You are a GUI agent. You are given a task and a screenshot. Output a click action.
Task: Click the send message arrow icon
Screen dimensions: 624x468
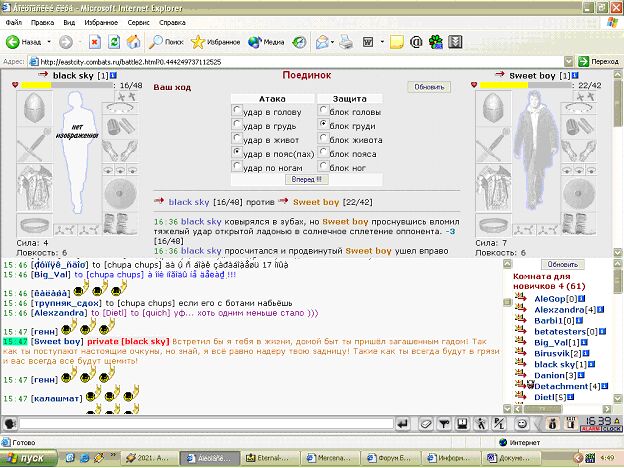[x=403, y=424]
